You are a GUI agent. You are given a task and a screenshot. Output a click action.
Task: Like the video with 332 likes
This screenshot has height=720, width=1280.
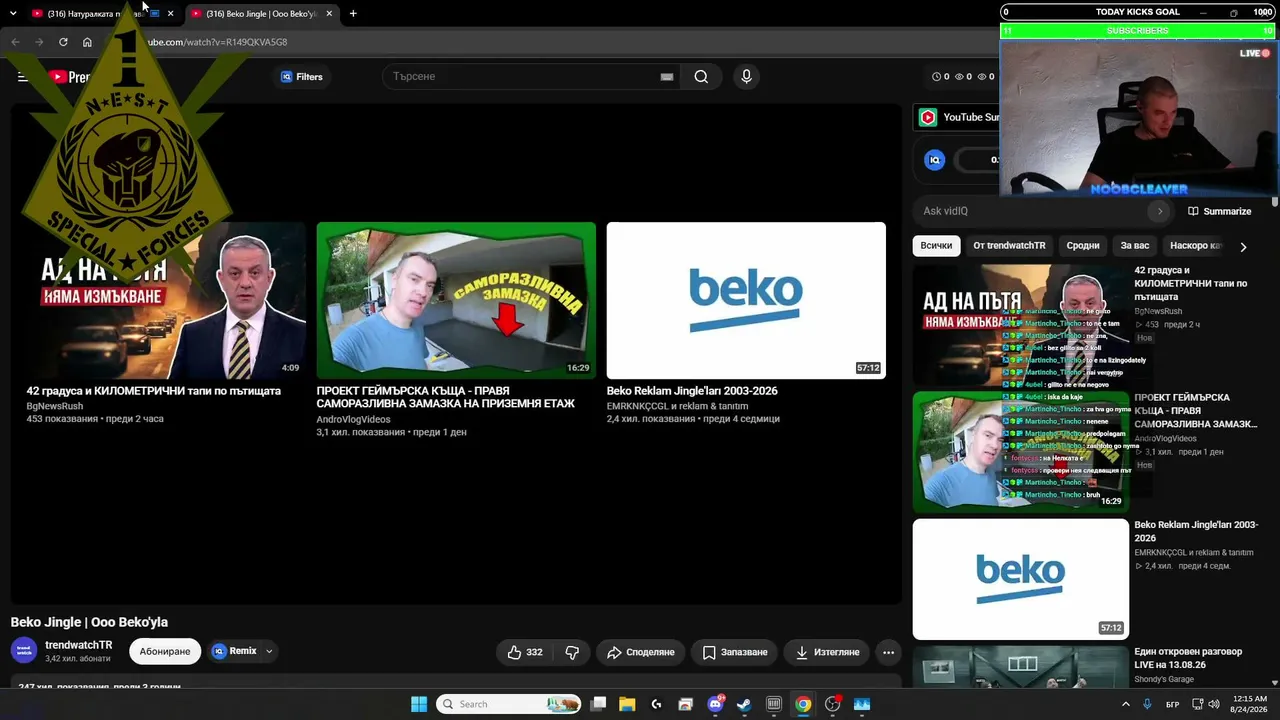pyautogui.click(x=525, y=652)
